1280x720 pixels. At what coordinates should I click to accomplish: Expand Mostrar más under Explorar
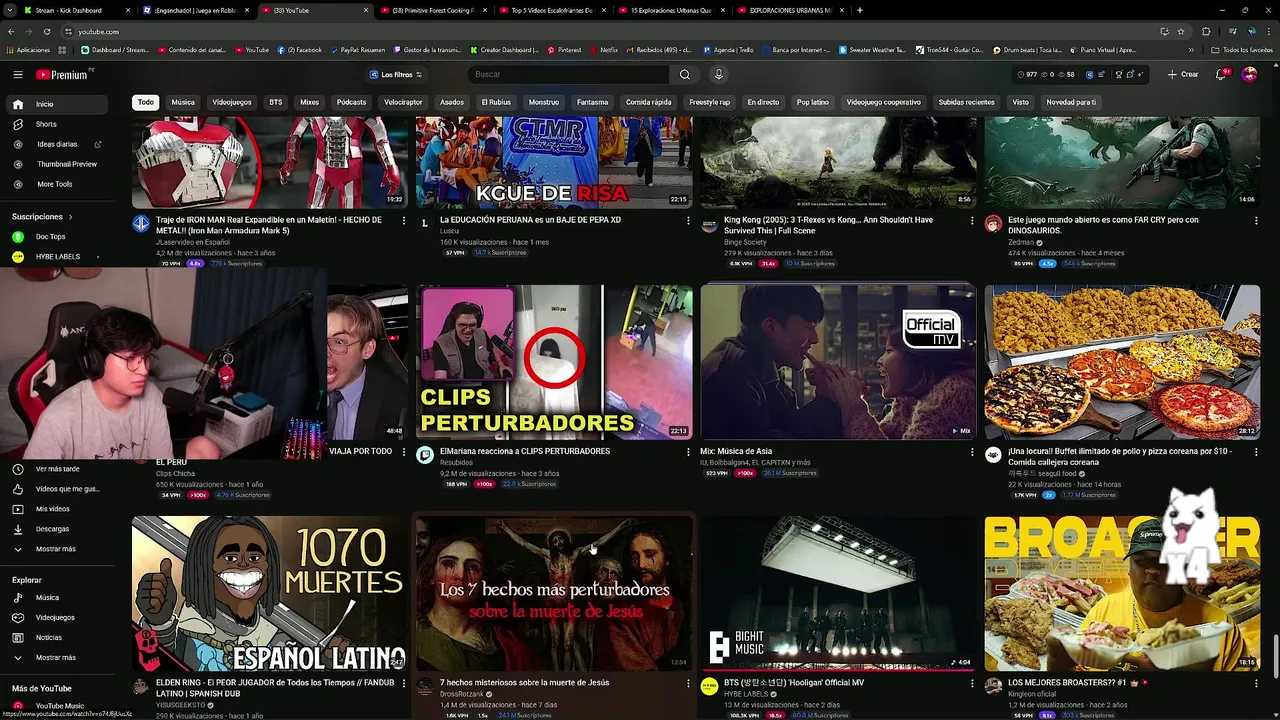tap(57, 658)
